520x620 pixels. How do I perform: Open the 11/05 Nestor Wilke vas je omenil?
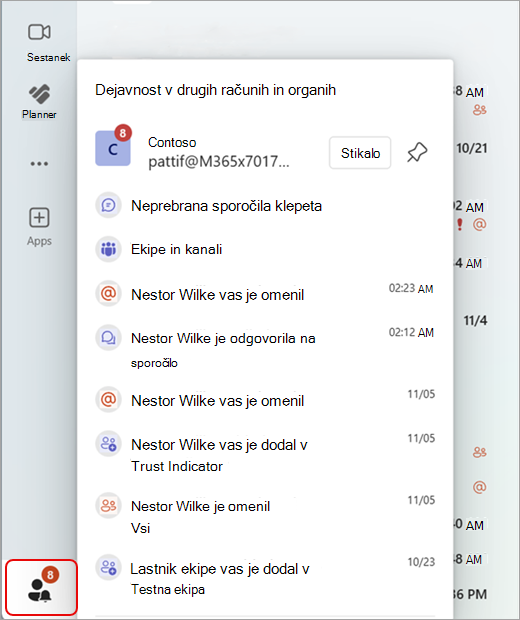(x=265, y=400)
